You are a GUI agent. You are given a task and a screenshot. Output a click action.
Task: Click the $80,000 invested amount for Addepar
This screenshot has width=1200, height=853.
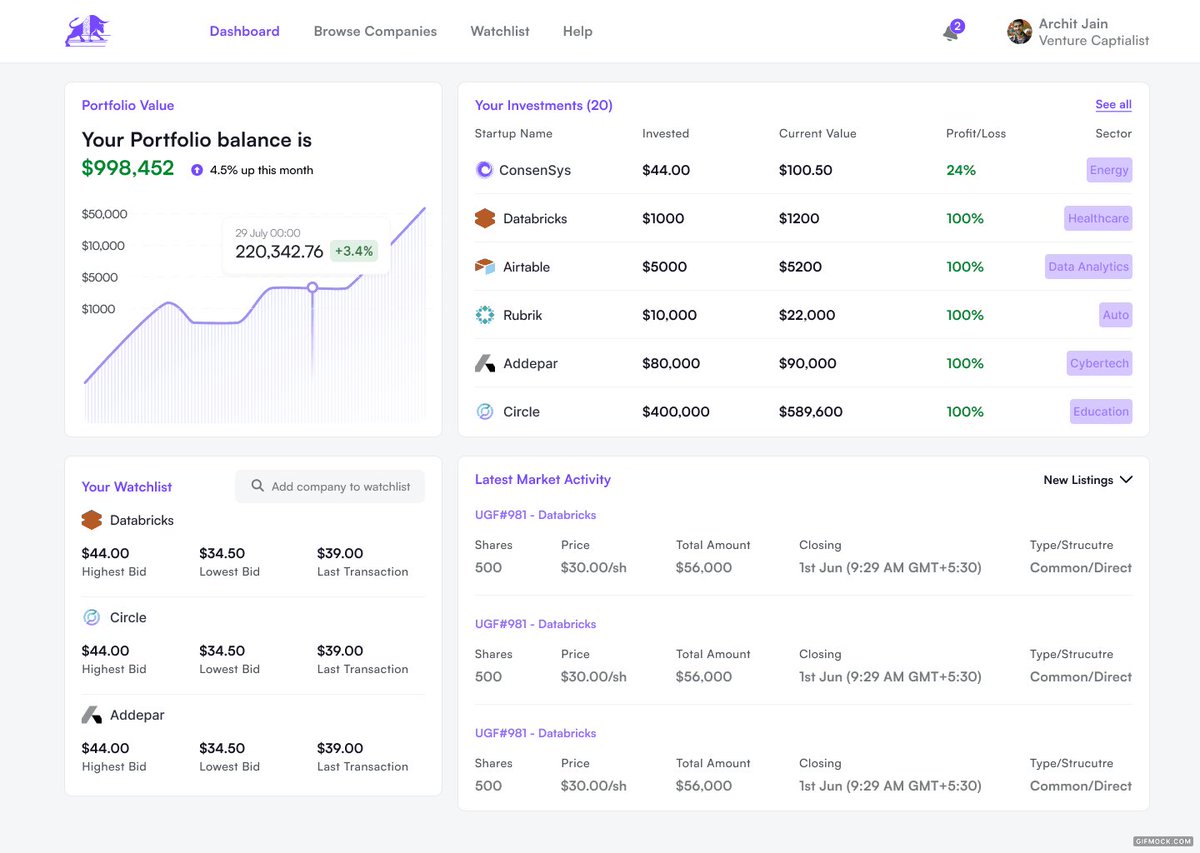671,363
